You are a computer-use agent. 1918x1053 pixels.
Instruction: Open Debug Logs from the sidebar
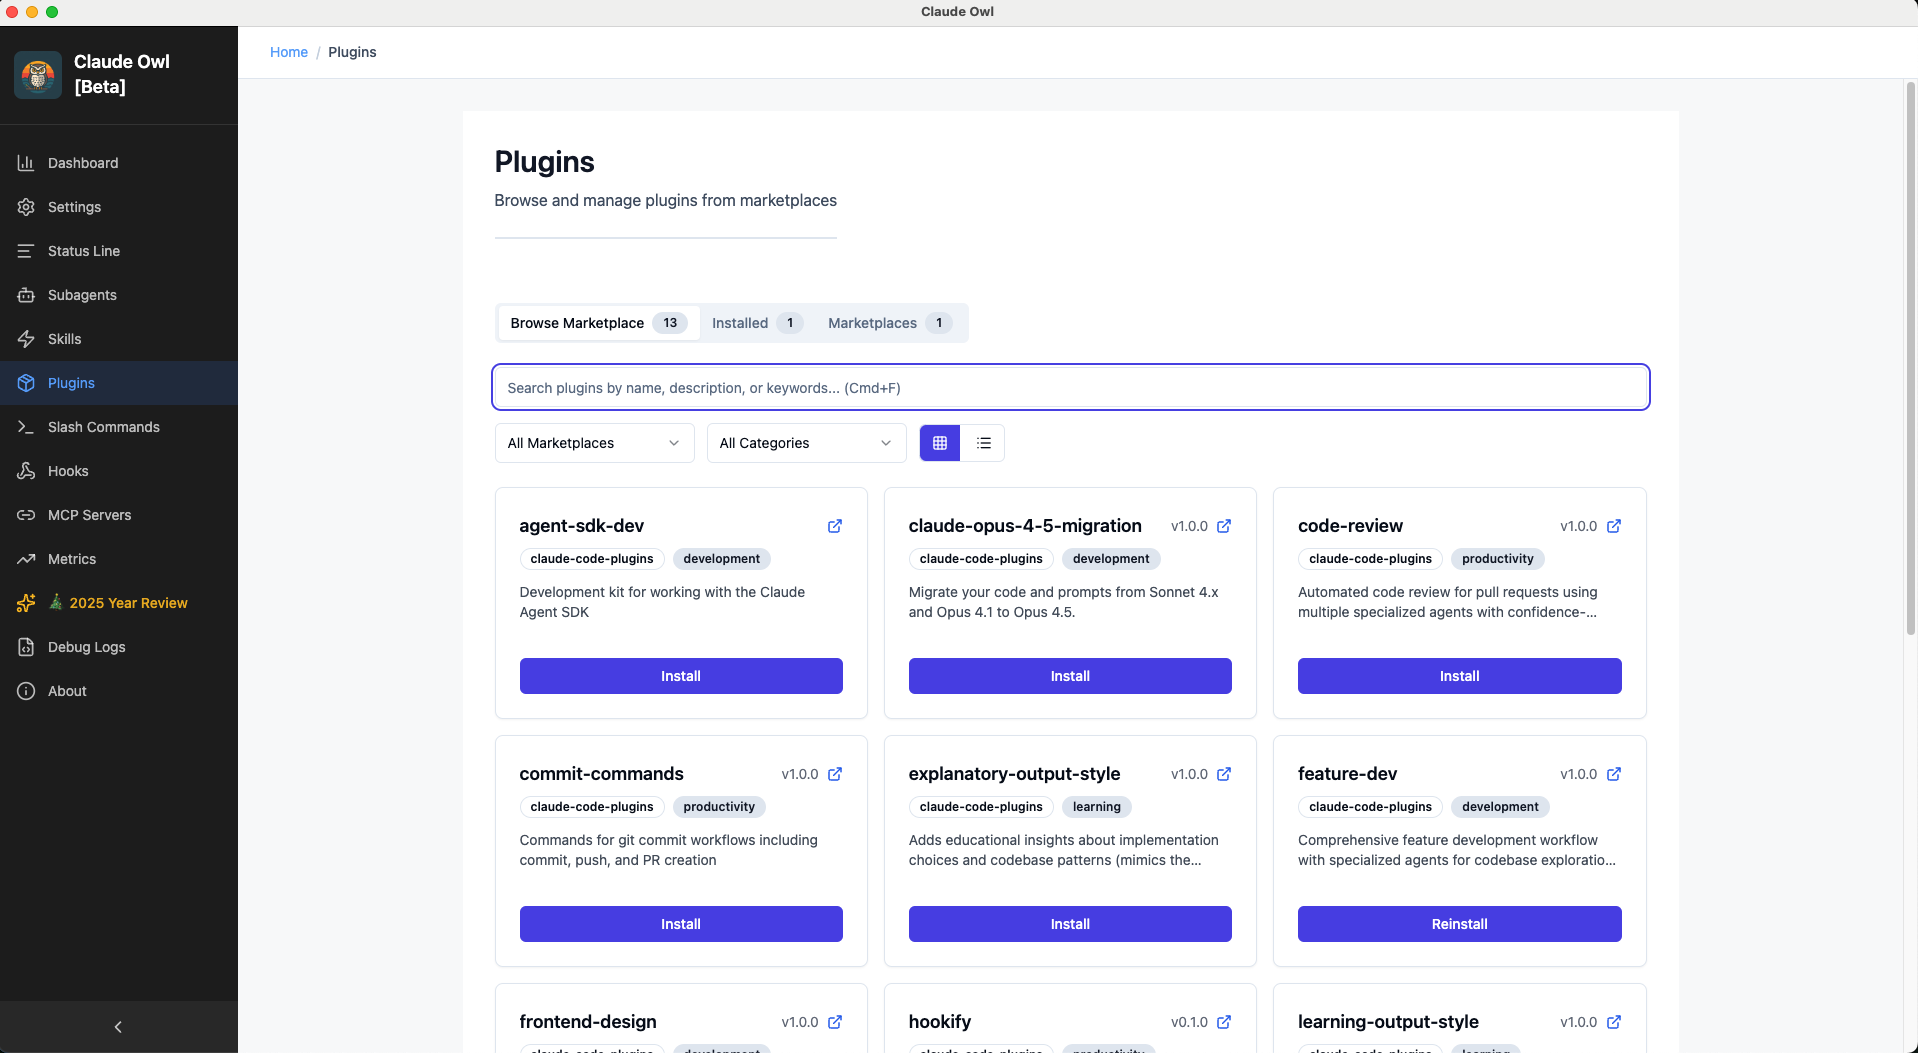[x=84, y=647]
